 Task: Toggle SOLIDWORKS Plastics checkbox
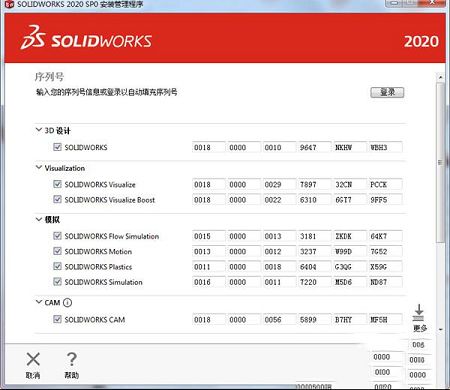click(x=57, y=266)
